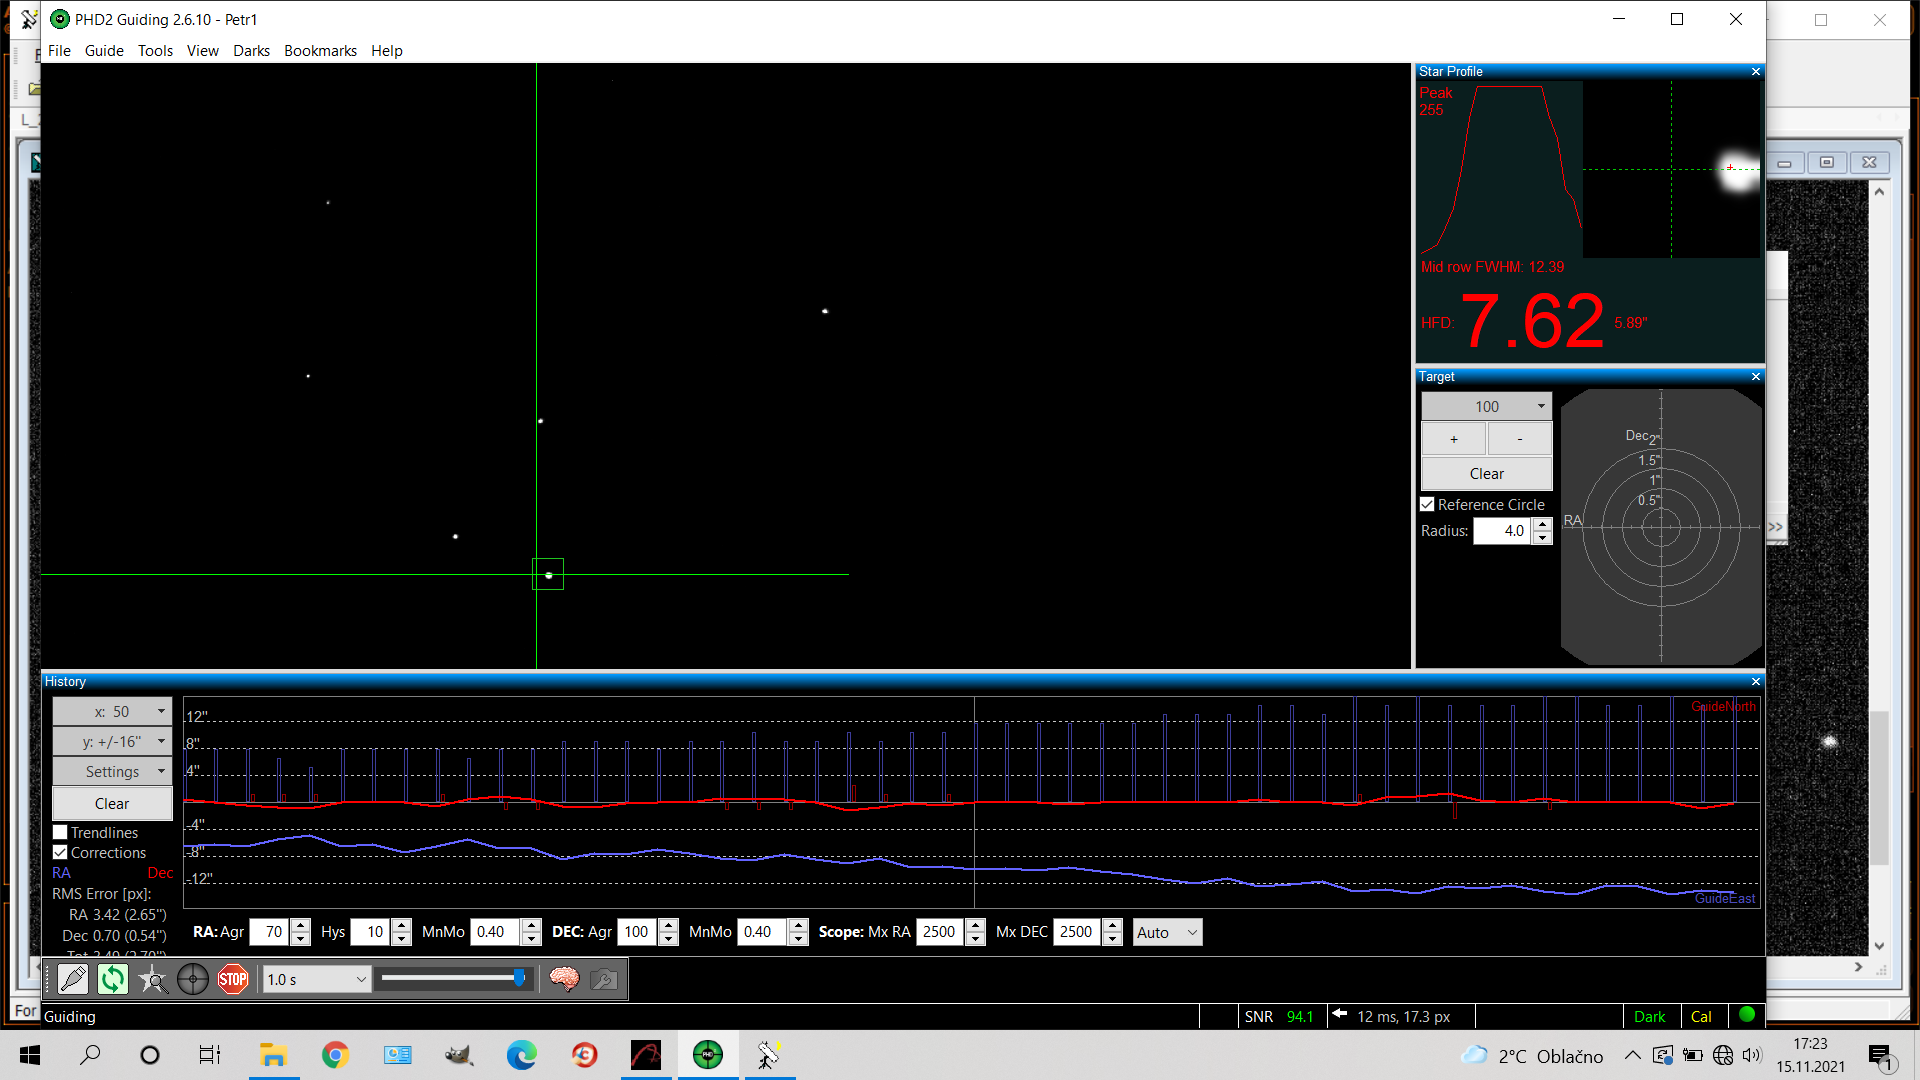The height and width of the screenshot is (1080, 1920).
Task: Open File Explorer from the taskbar
Action: tap(273, 1055)
